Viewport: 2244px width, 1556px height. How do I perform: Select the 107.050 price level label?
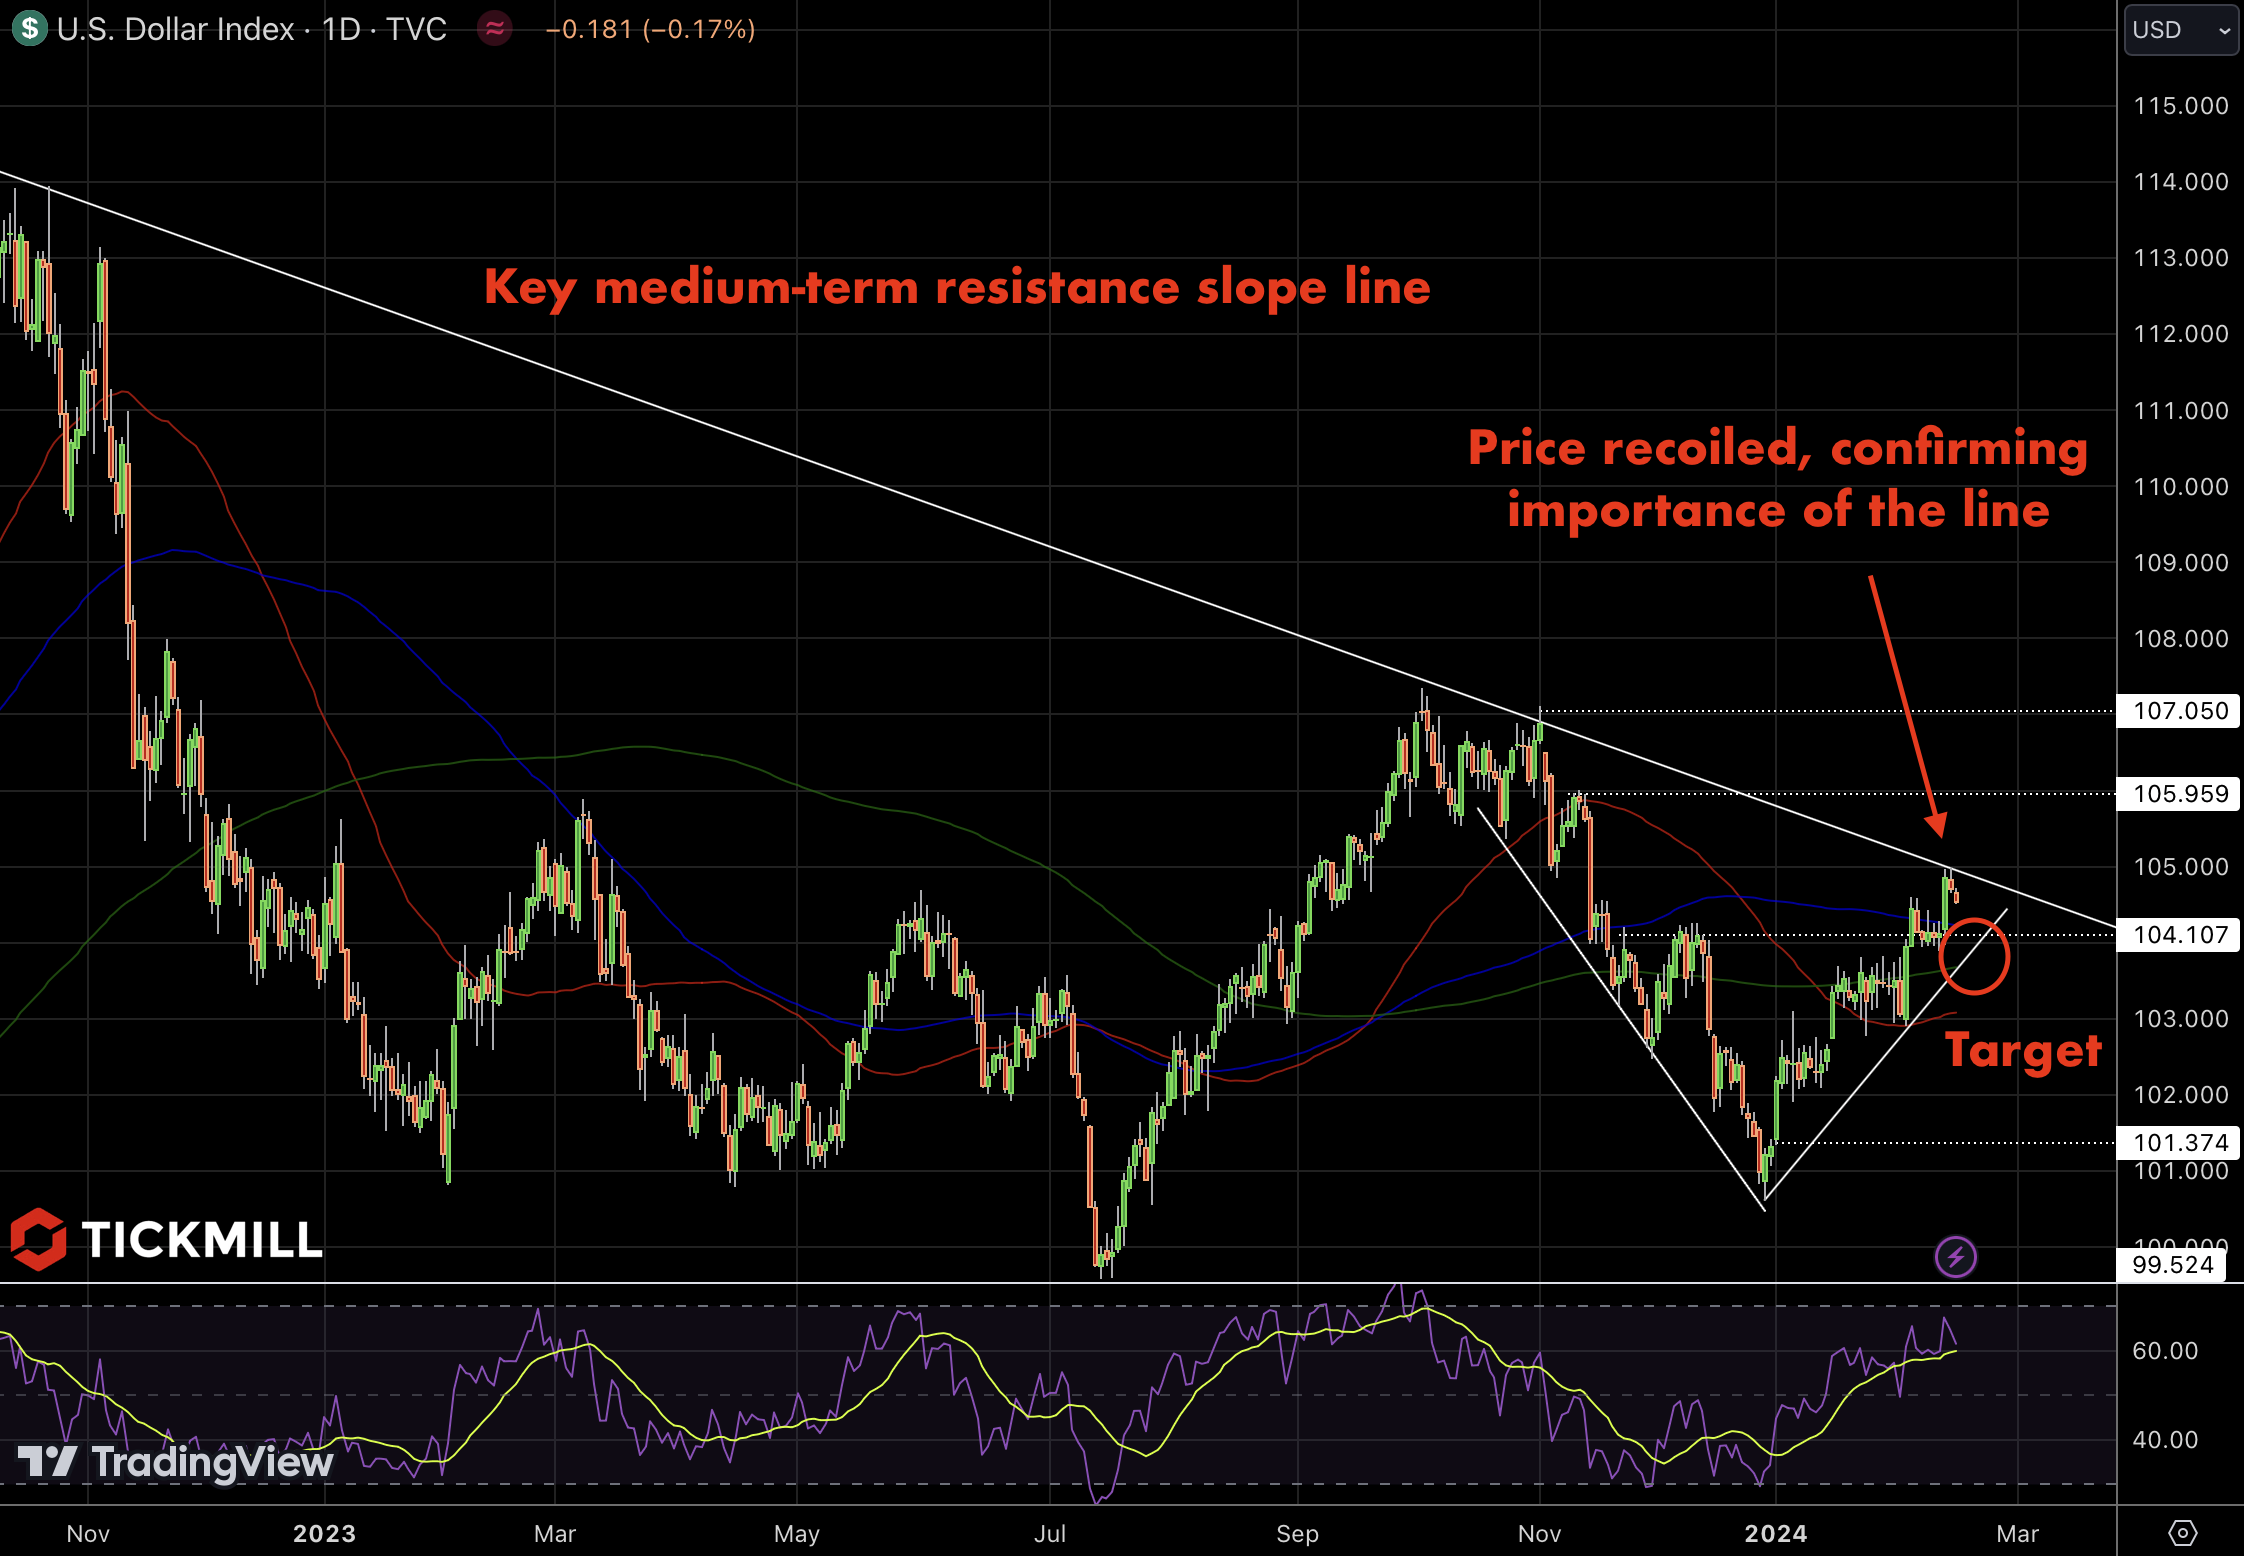(x=2180, y=711)
